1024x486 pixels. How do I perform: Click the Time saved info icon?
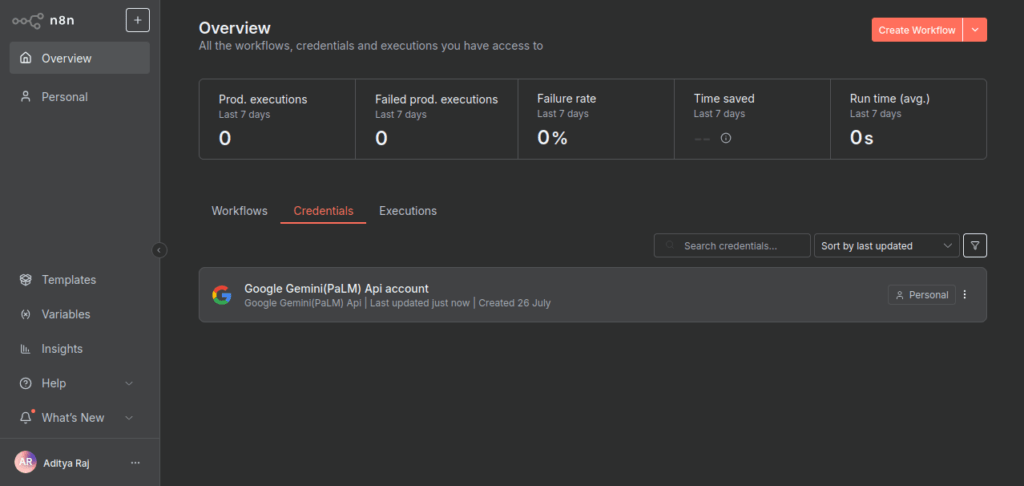[726, 139]
